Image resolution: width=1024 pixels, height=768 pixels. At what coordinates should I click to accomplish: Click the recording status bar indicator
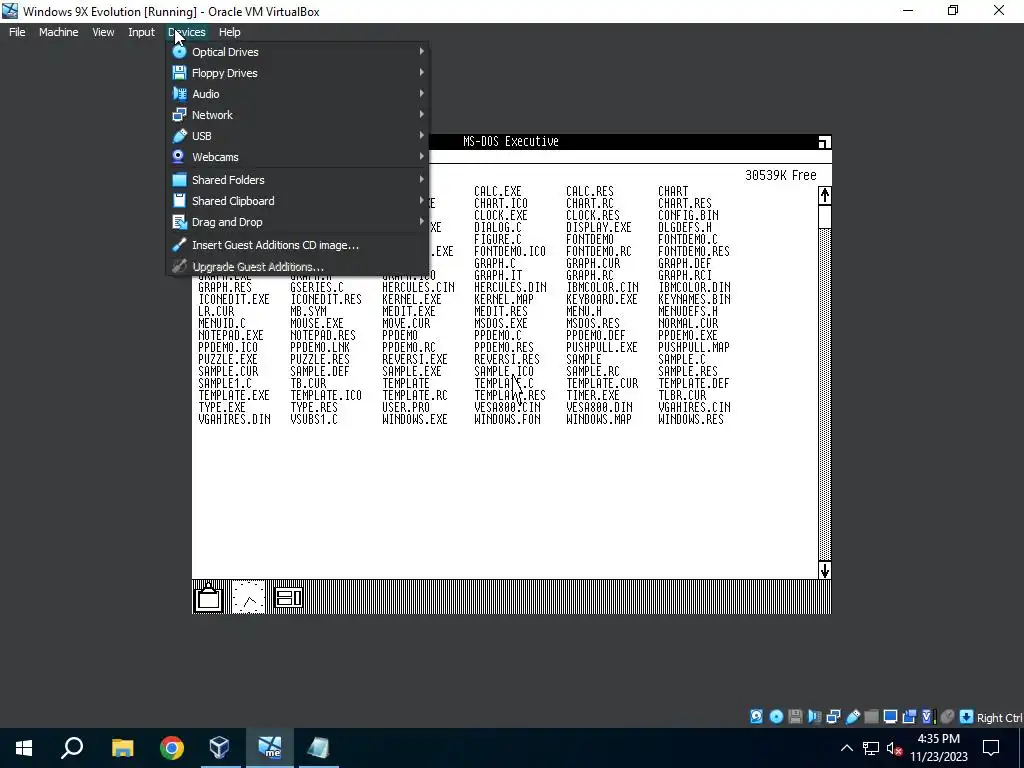click(909, 716)
